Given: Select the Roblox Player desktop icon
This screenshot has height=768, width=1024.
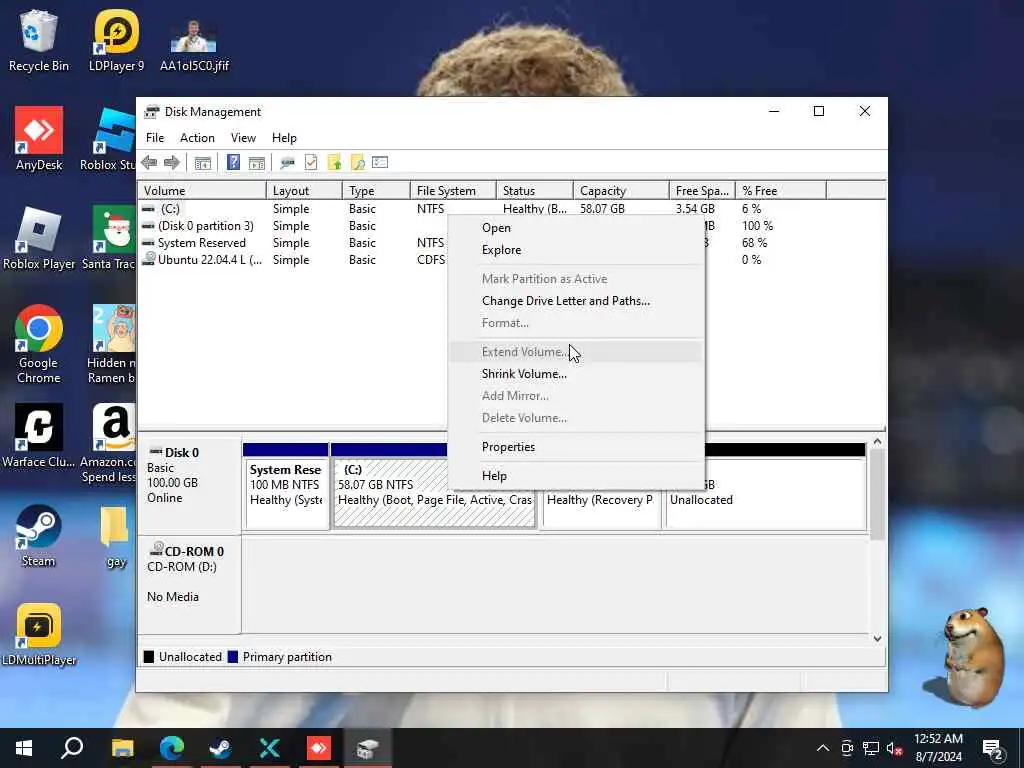Looking at the screenshot, I should [x=39, y=238].
